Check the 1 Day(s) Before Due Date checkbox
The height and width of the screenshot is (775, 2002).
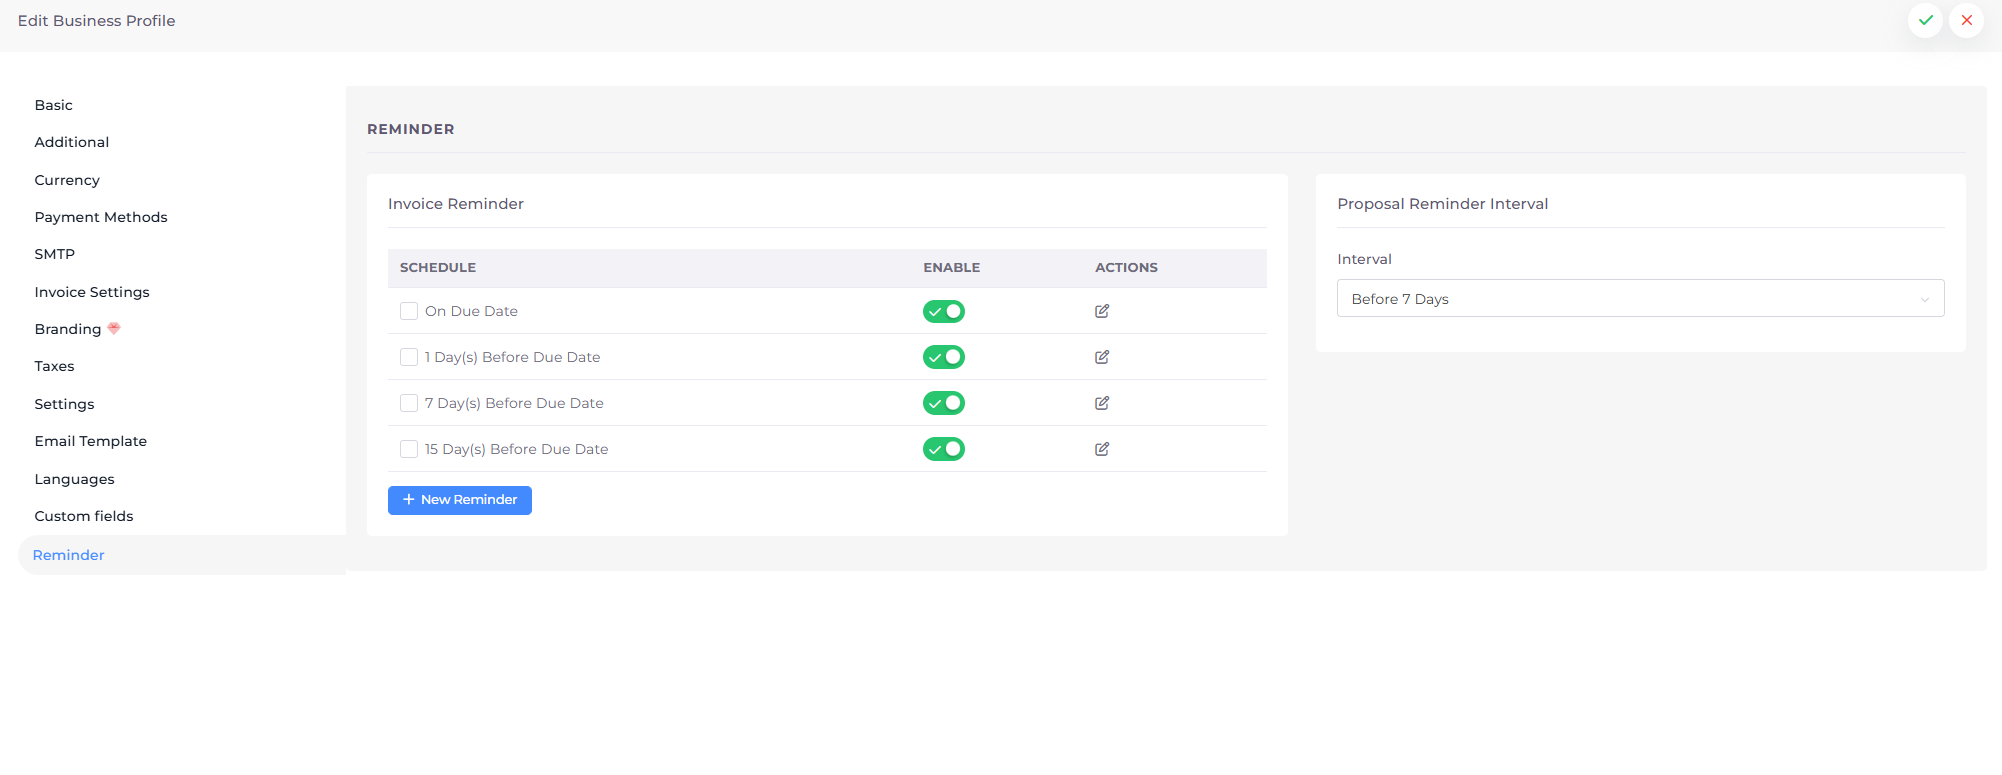(409, 357)
